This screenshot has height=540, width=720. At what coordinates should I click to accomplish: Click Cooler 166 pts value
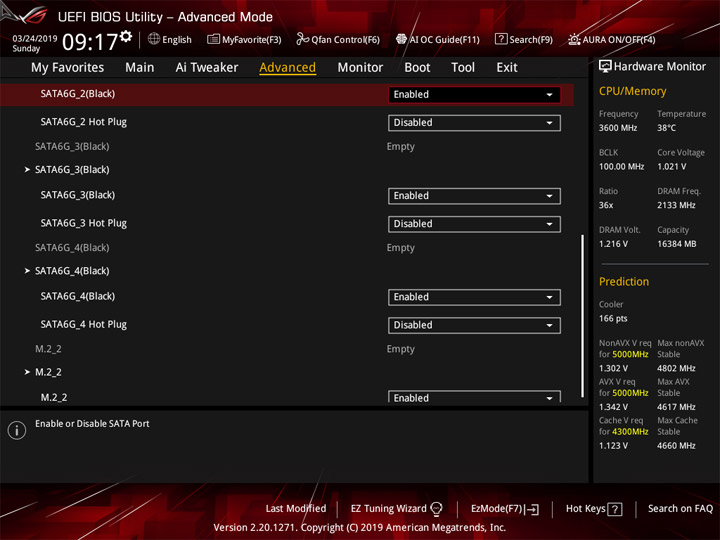[613, 318]
